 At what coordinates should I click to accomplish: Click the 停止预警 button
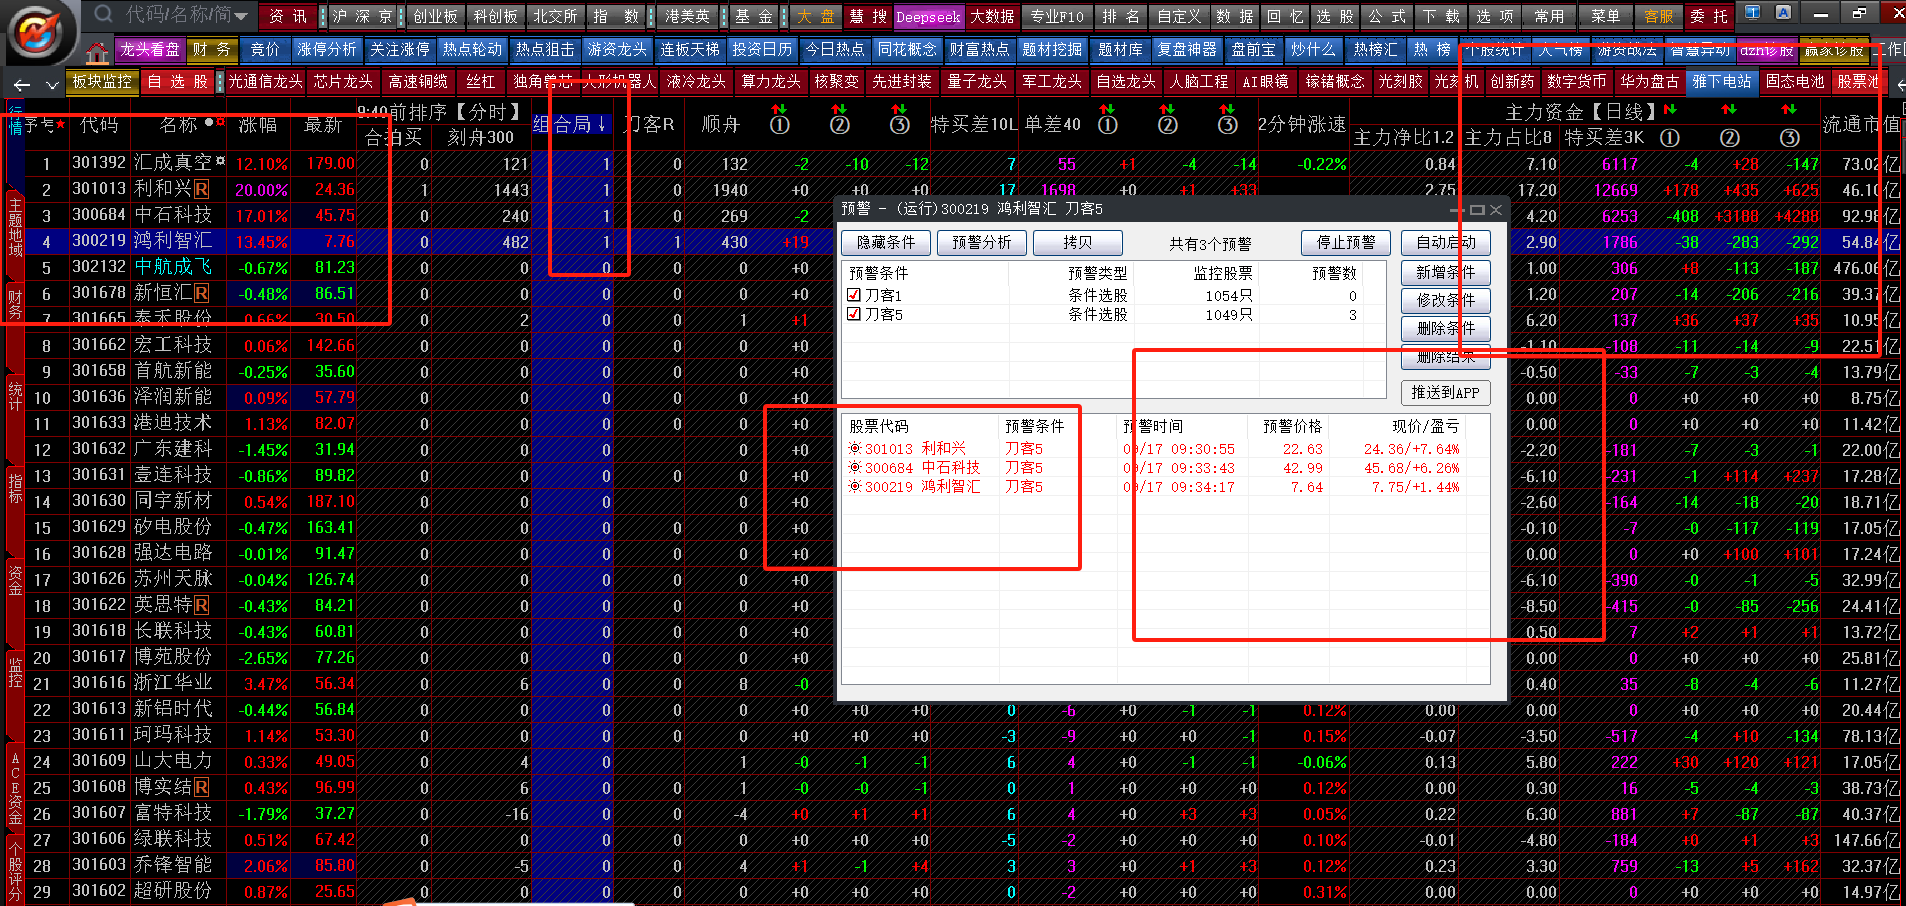point(1345,243)
